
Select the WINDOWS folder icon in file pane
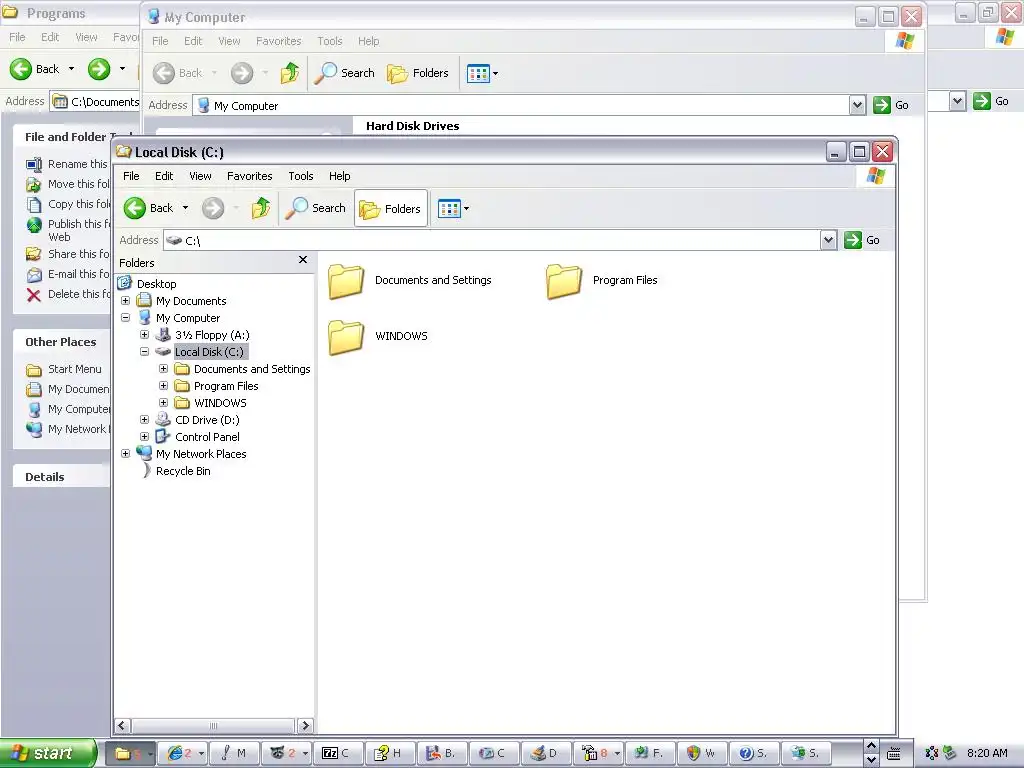(345, 338)
